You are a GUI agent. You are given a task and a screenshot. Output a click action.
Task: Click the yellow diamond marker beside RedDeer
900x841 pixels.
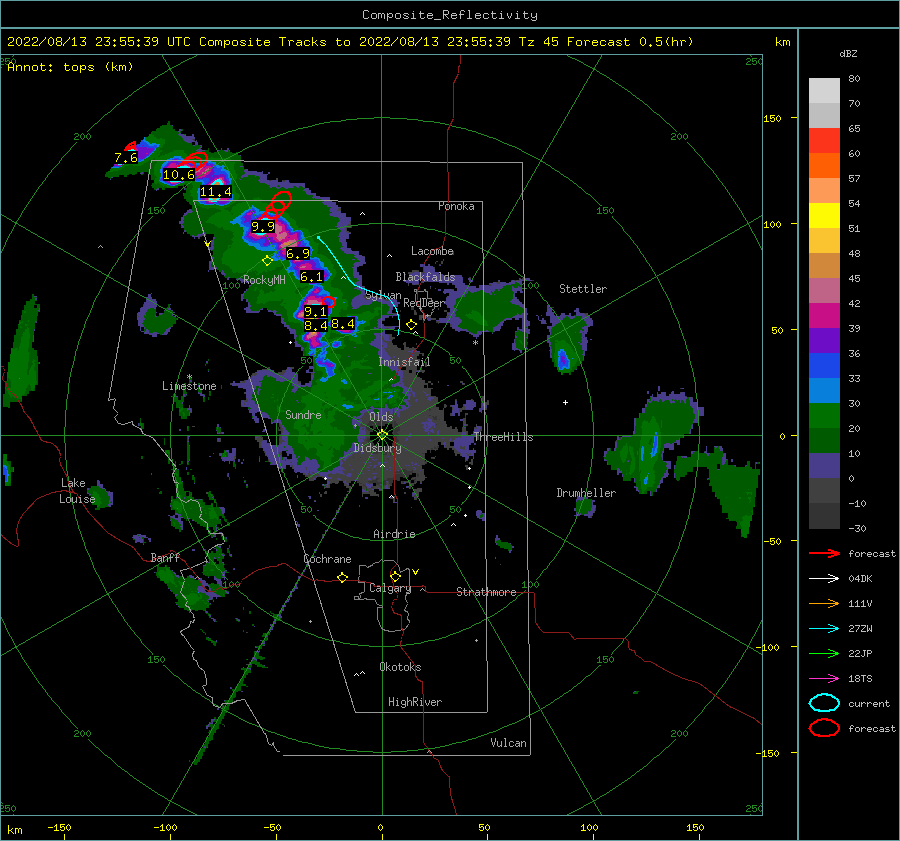coord(411,325)
